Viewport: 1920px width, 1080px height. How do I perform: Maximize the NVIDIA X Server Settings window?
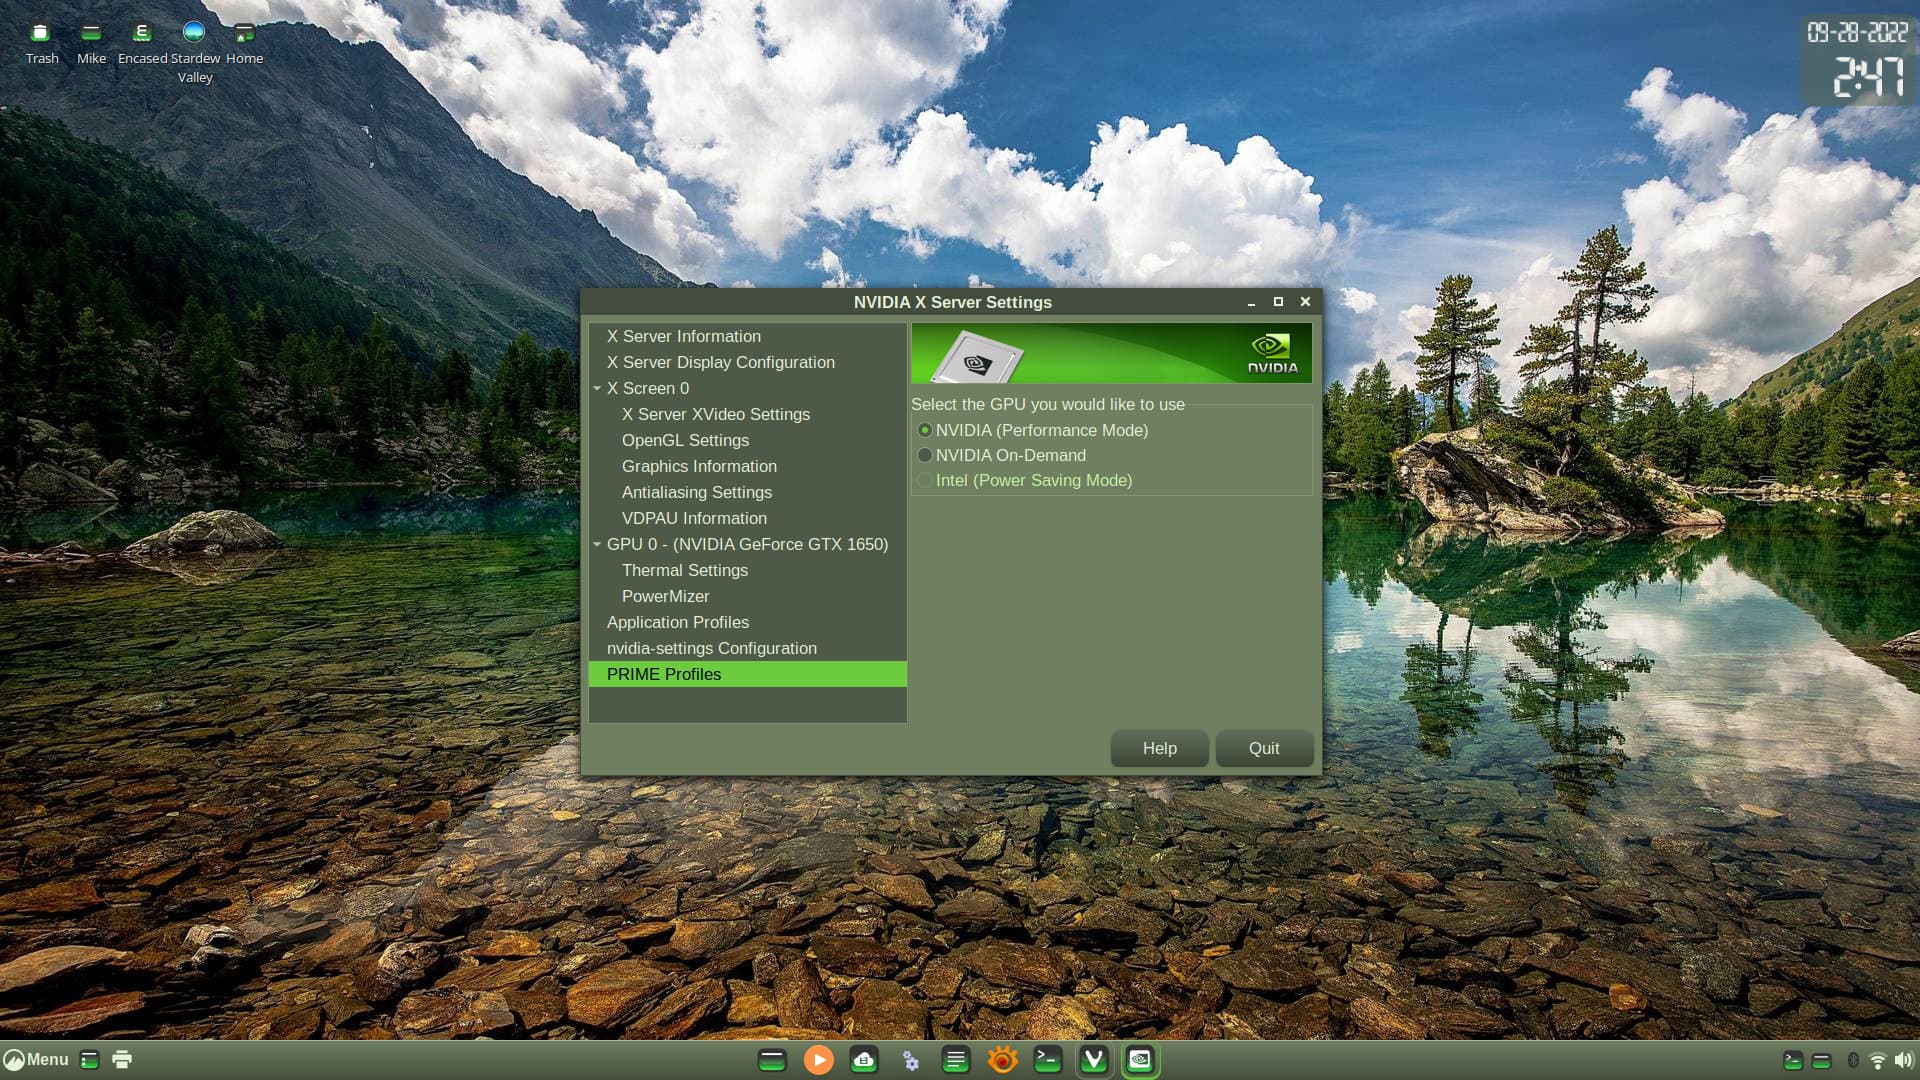coord(1278,302)
